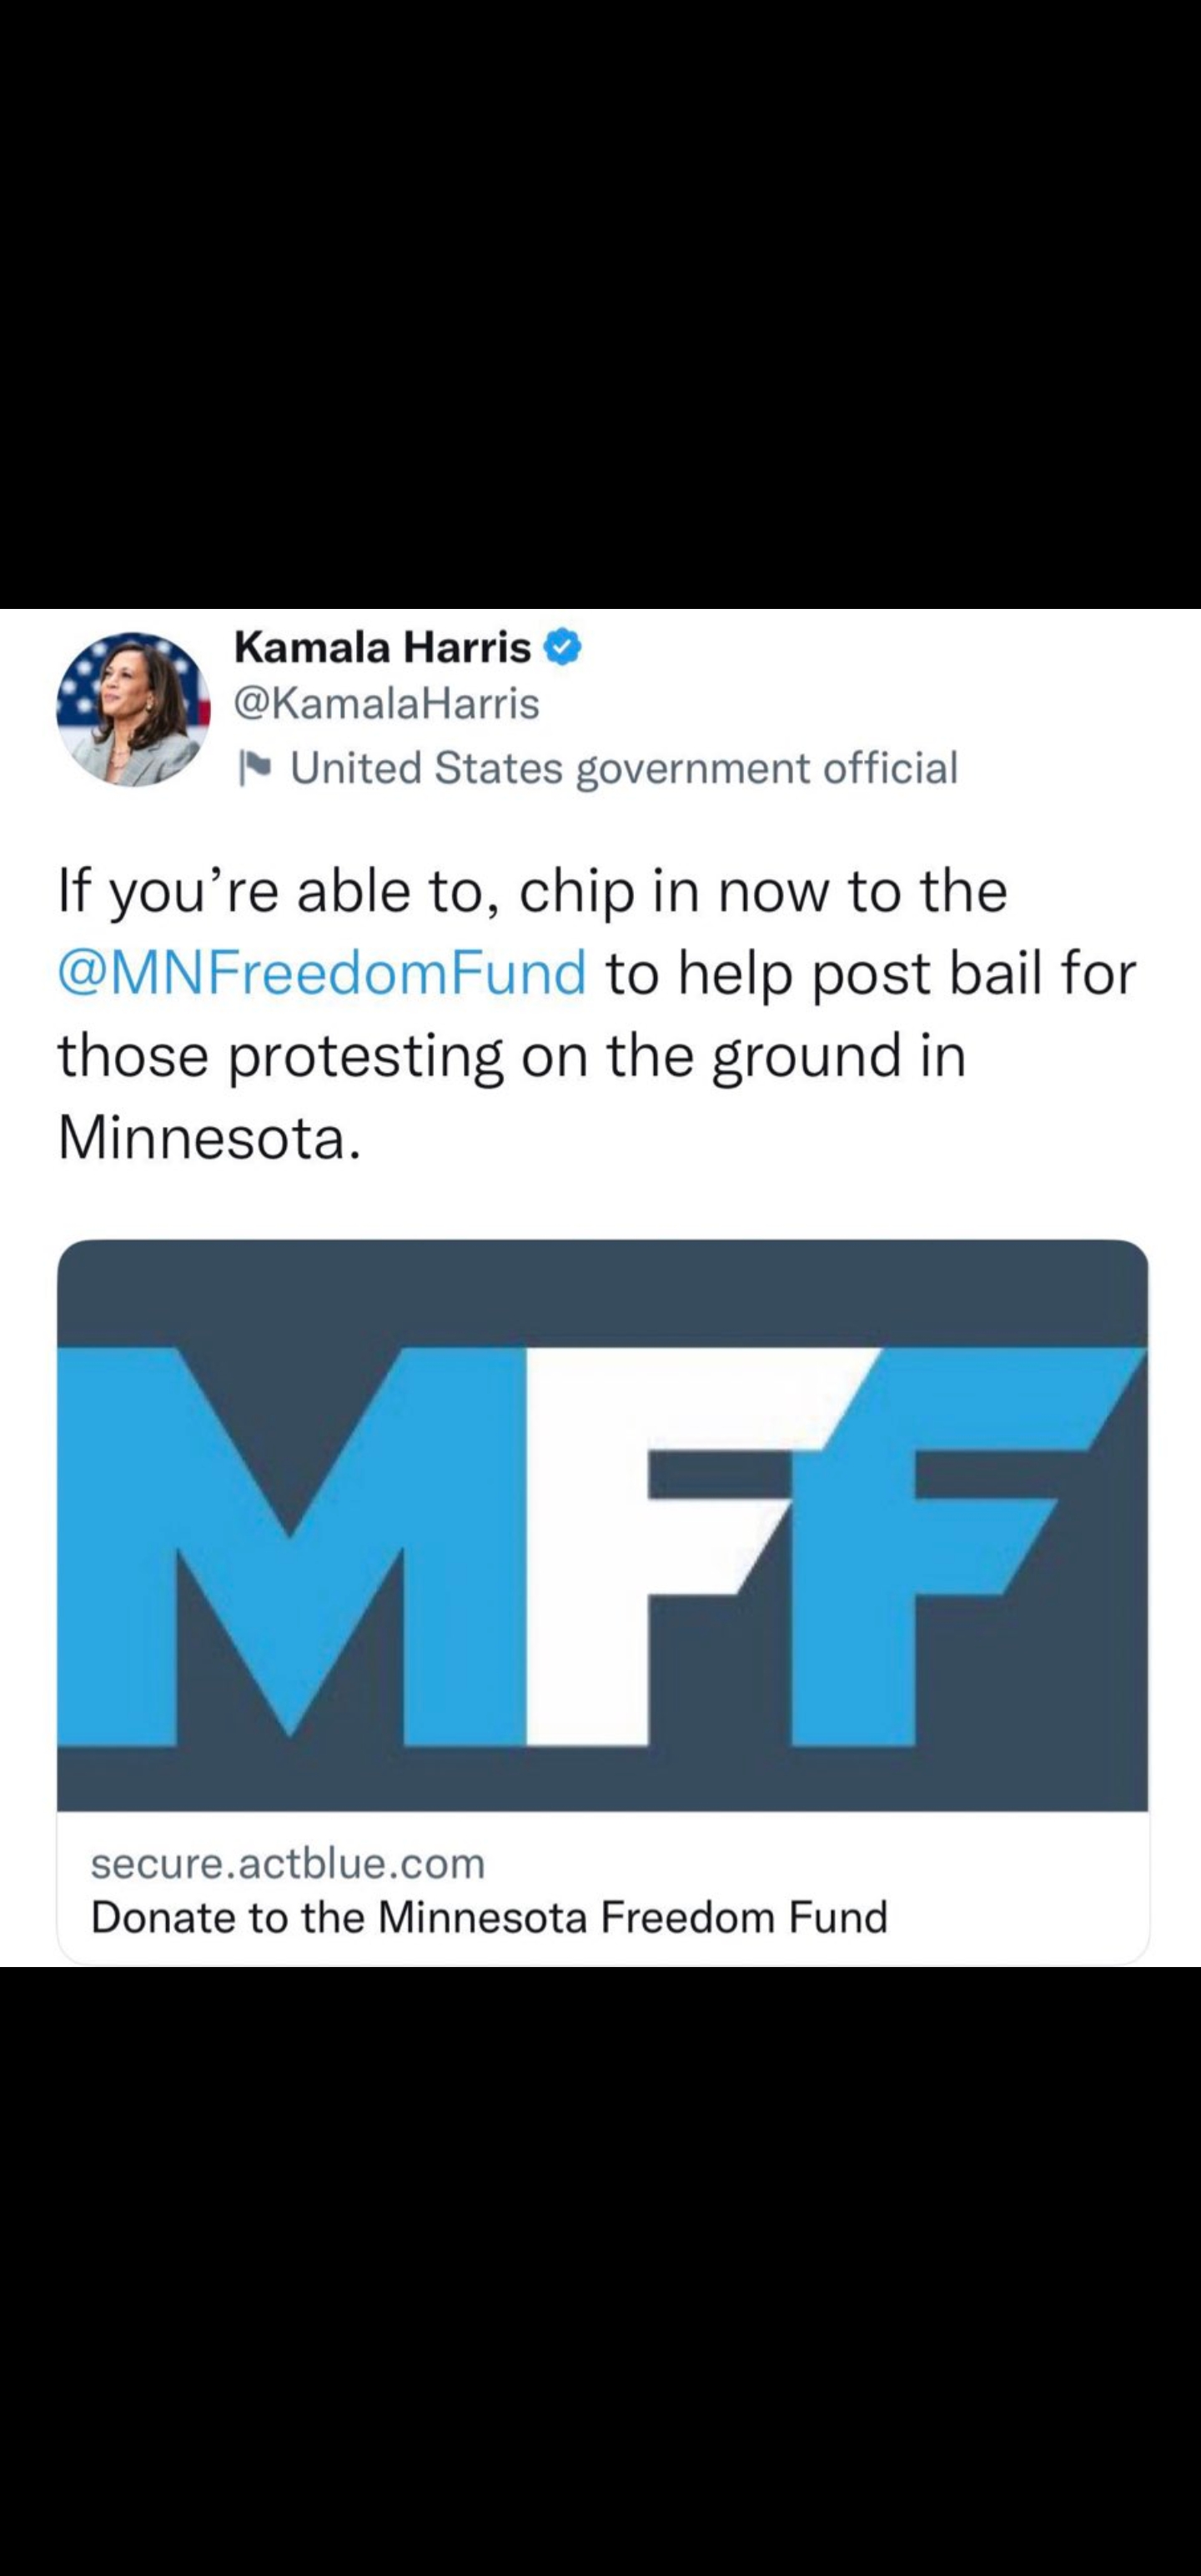This screenshot has width=1201, height=2576.
Task: Click the 'to help post bail for' text
Action: [870, 973]
